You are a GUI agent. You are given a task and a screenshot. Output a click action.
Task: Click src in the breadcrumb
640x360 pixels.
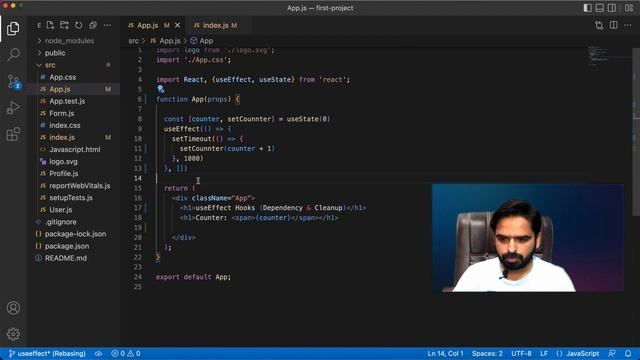(133, 41)
